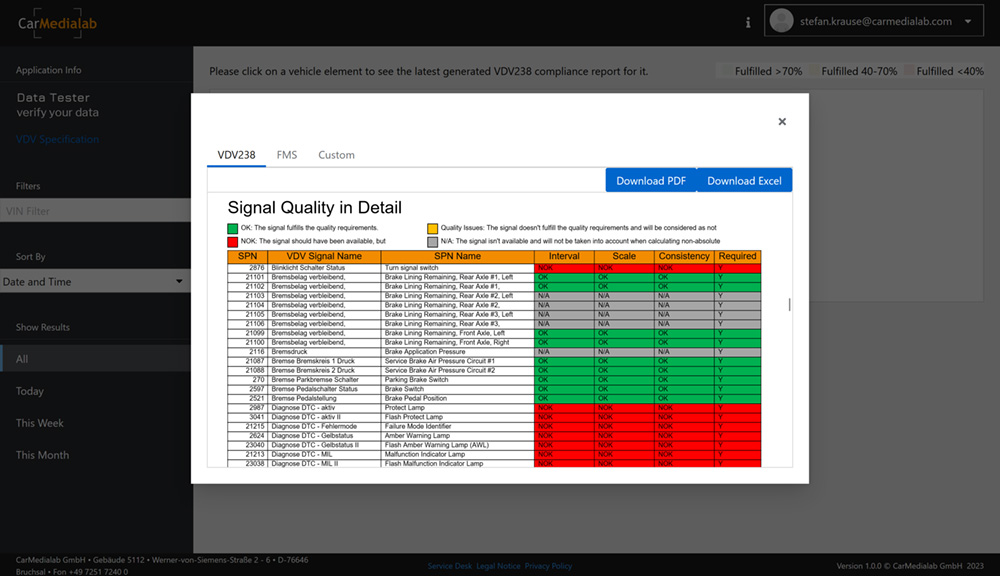Open the CarMedialab logo home link
The height and width of the screenshot is (576, 1000).
click(x=57, y=24)
